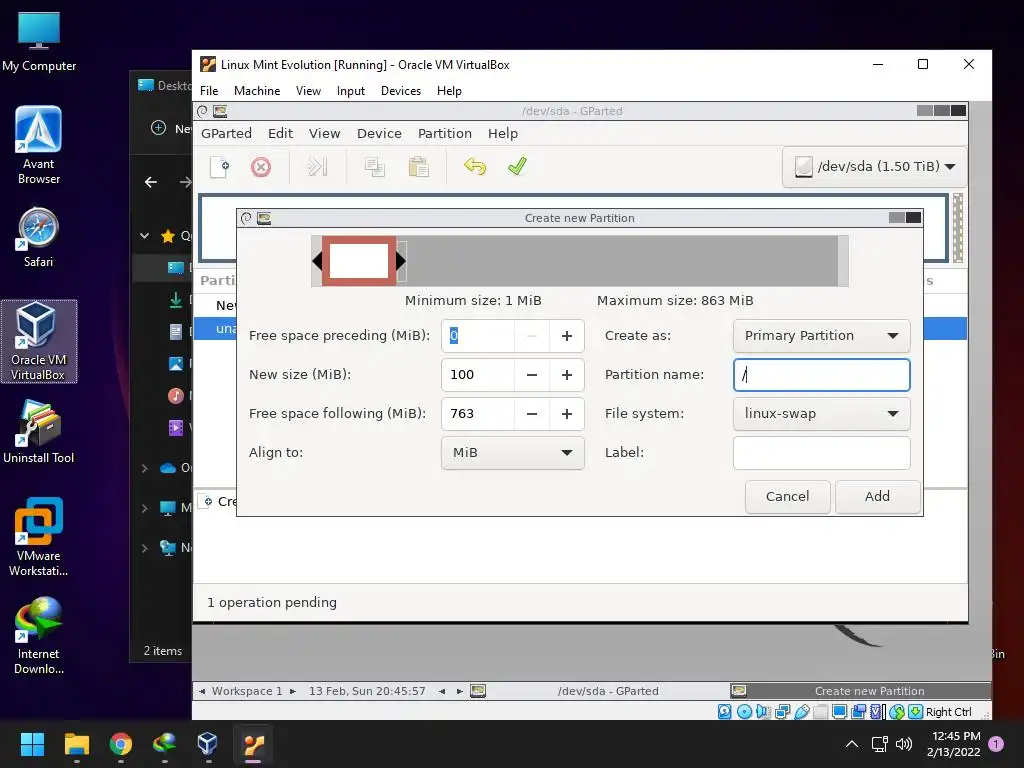This screenshot has height=768, width=1024.
Task: Open the Devices menu in VirtualBox
Action: click(x=400, y=91)
